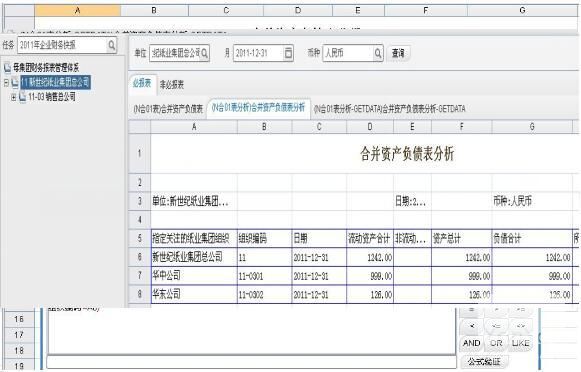Click cell 新世纪纸业集团总公司 in row 6

click(194, 257)
